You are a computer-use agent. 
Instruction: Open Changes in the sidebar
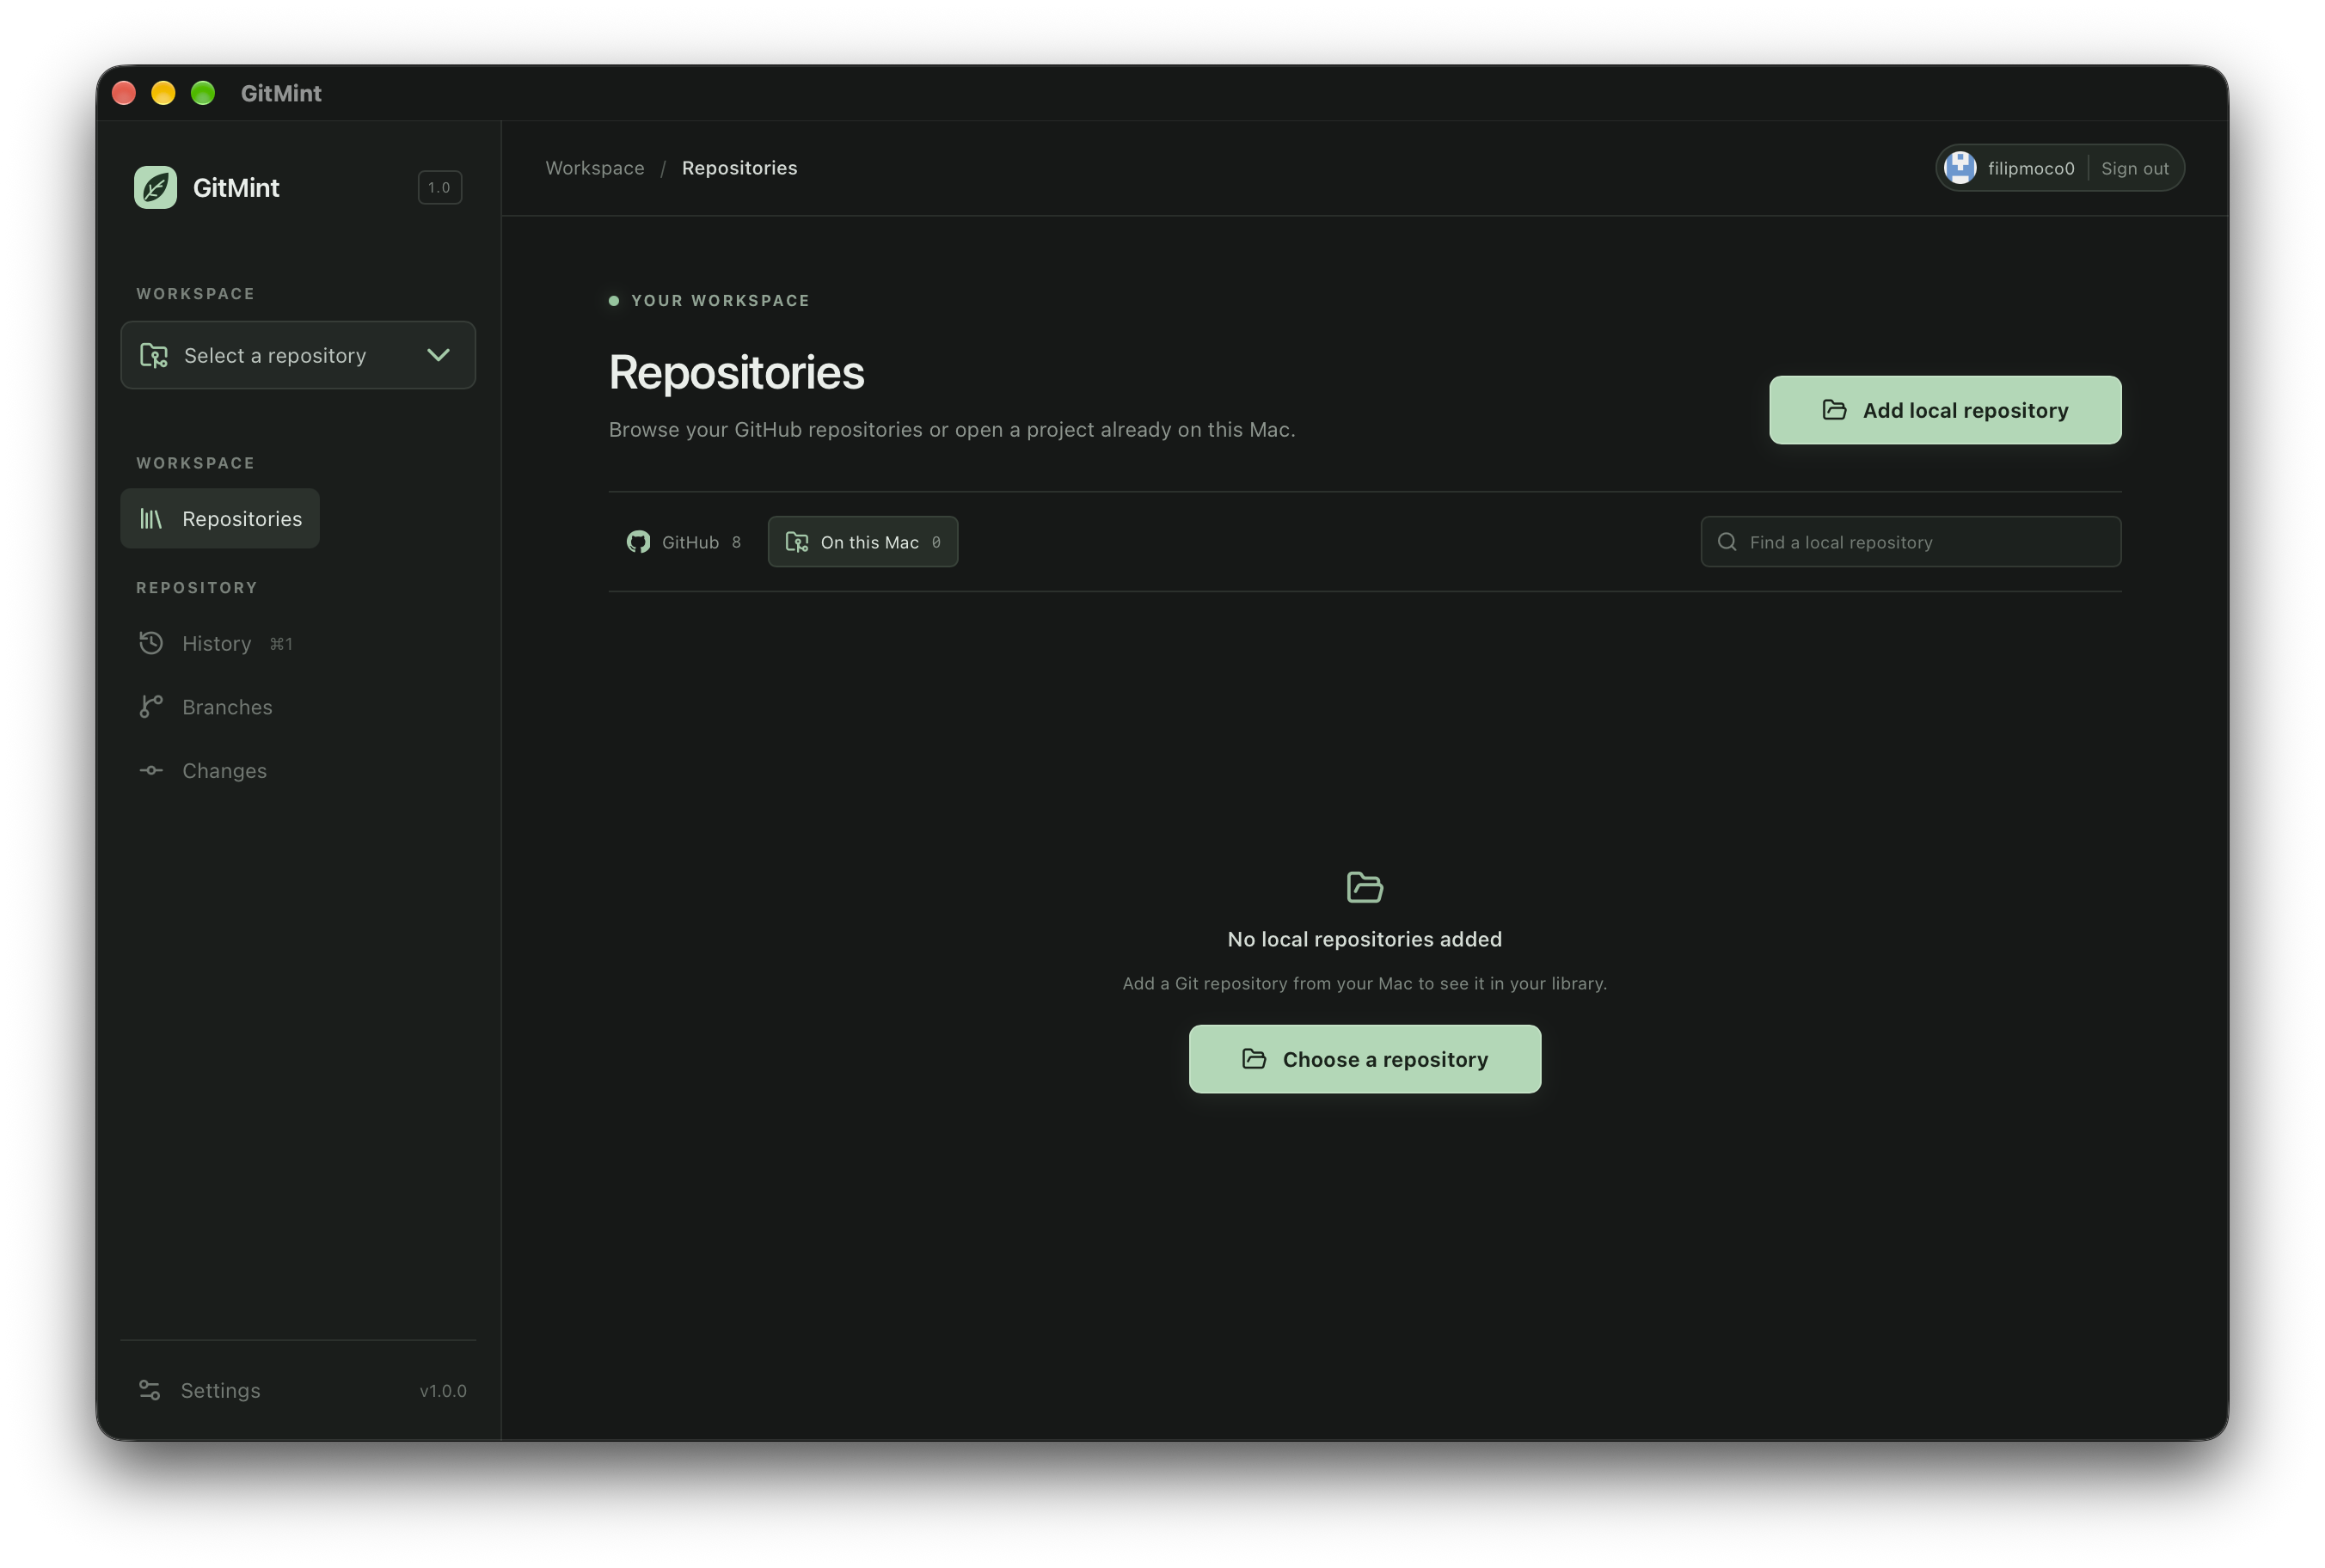tap(203, 770)
